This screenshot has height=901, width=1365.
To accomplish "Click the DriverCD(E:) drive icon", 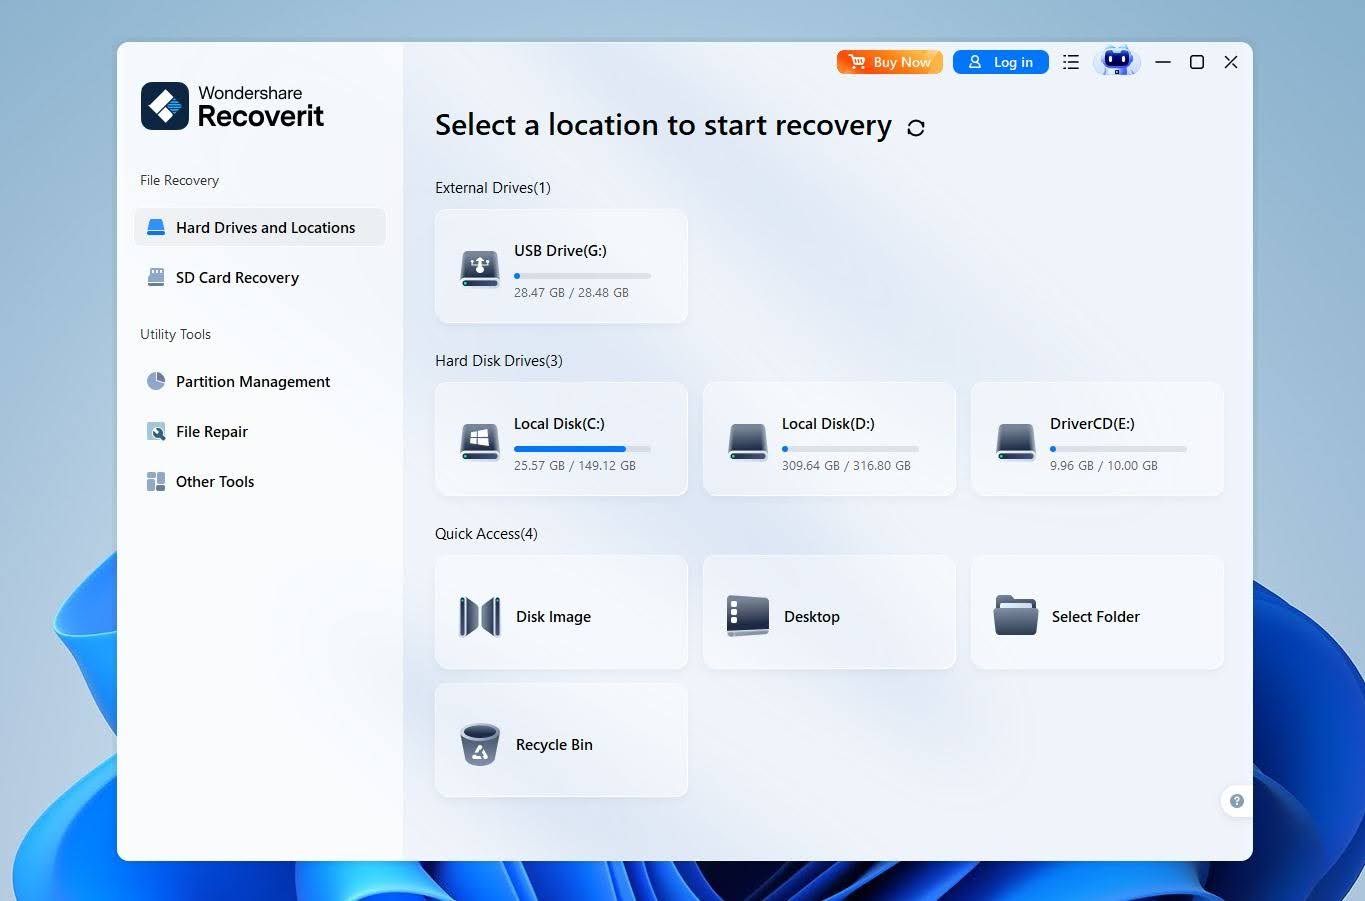I will (1016, 442).
